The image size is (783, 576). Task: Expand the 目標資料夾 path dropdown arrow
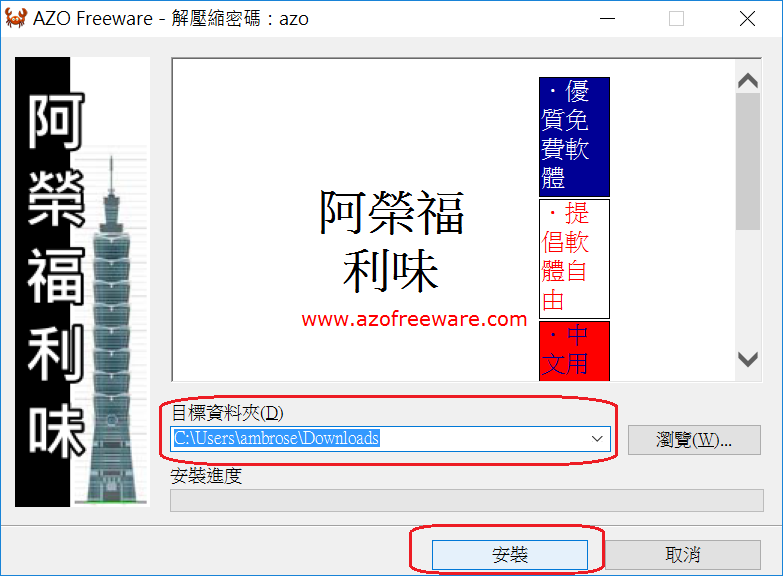(x=597, y=439)
